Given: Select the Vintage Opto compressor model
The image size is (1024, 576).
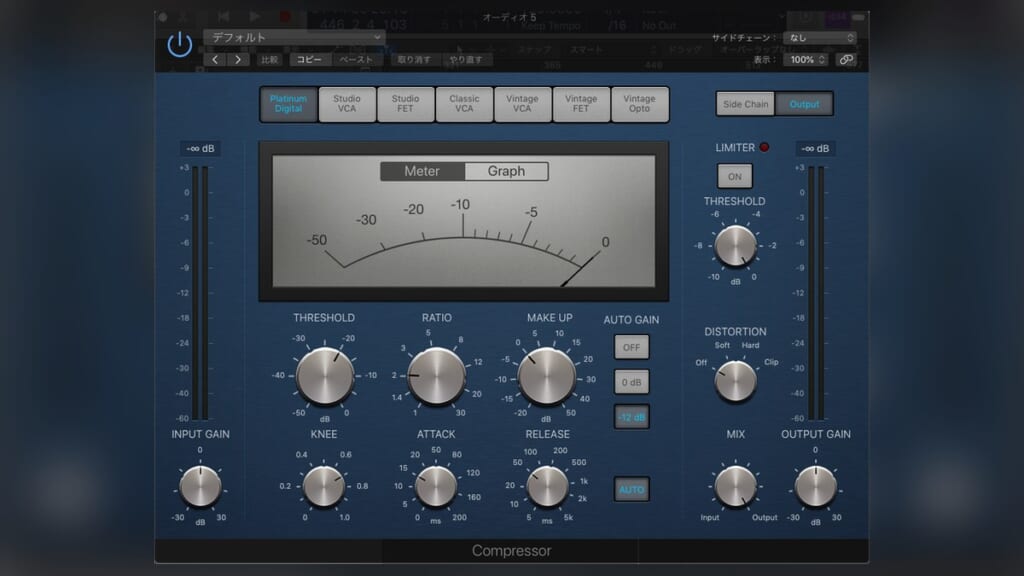Looking at the screenshot, I should coord(639,104).
